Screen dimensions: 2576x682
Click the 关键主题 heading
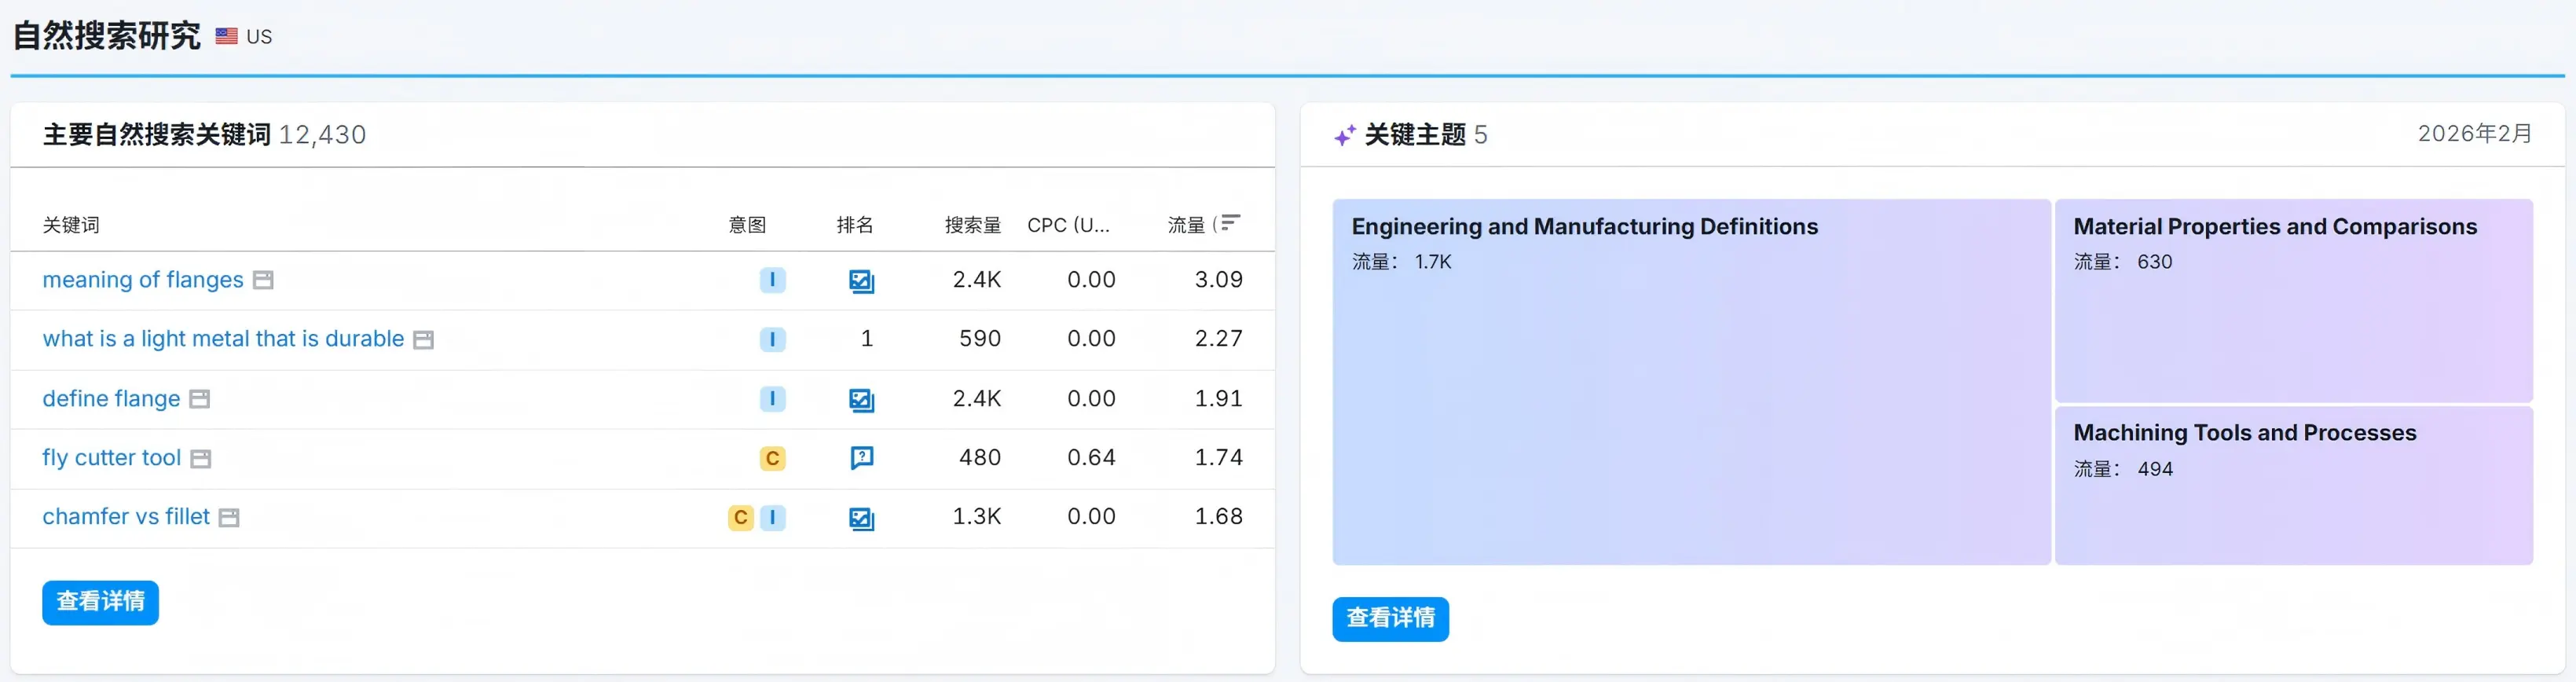pyautogui.click(x=1415, y=135)
